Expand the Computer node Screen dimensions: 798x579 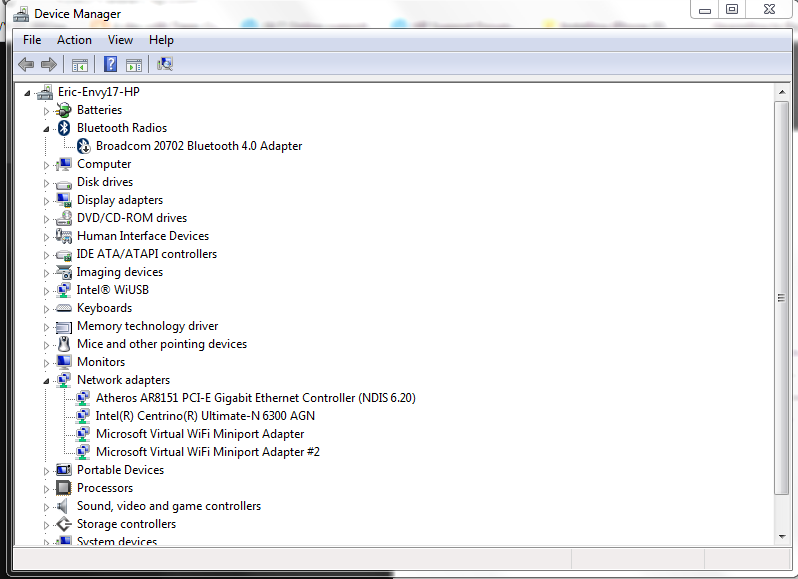pos(46,165)
